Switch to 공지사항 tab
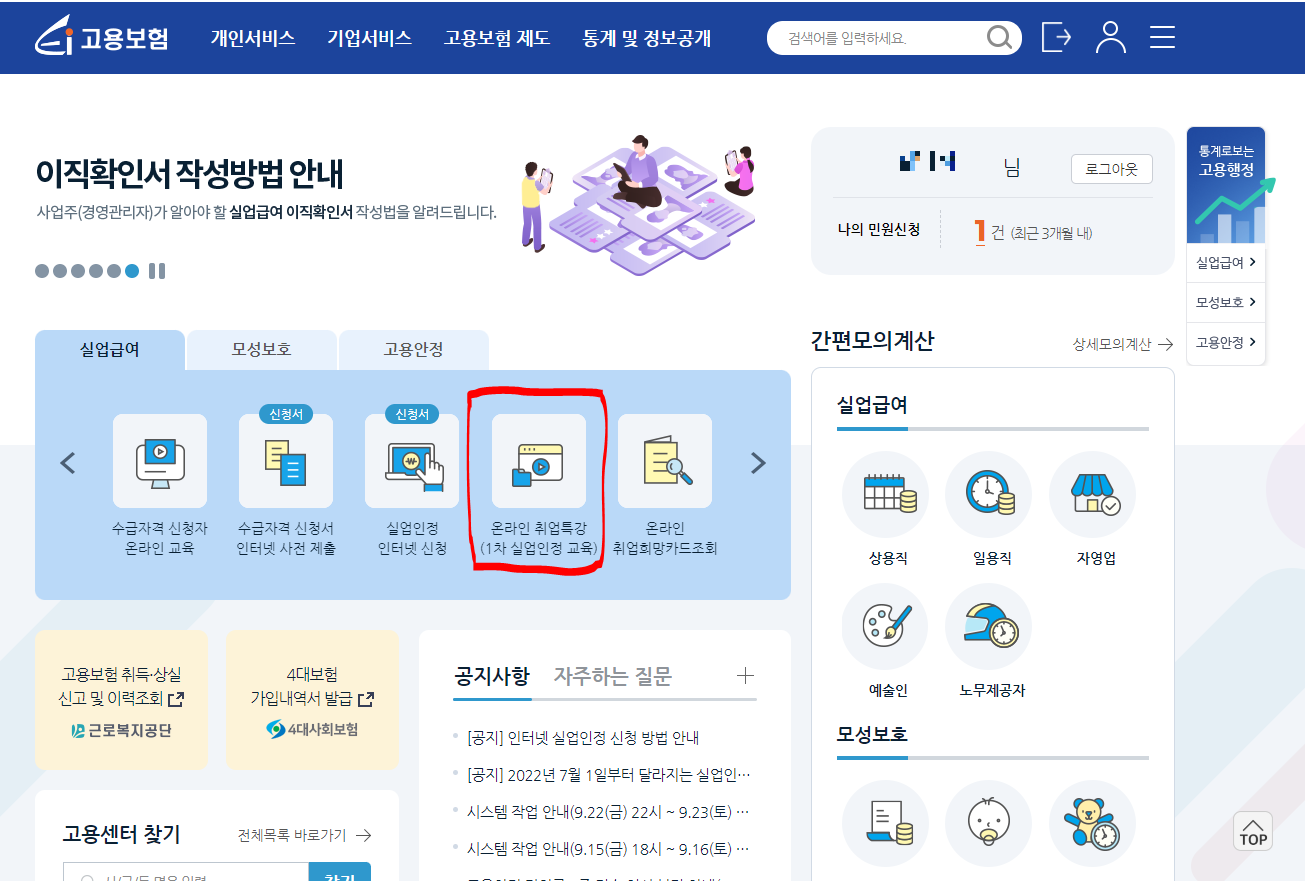 (492, 676)
